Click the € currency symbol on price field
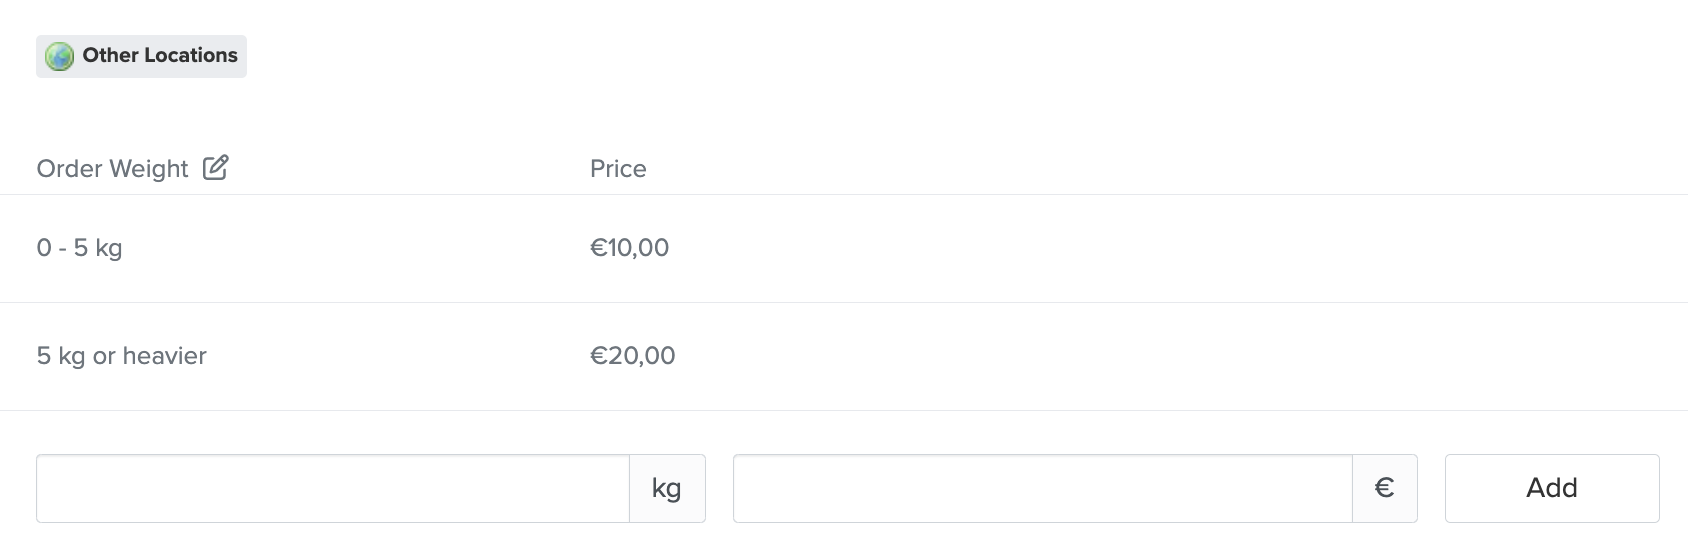This screenshot has height=546, width=1688. [1384, 488]
